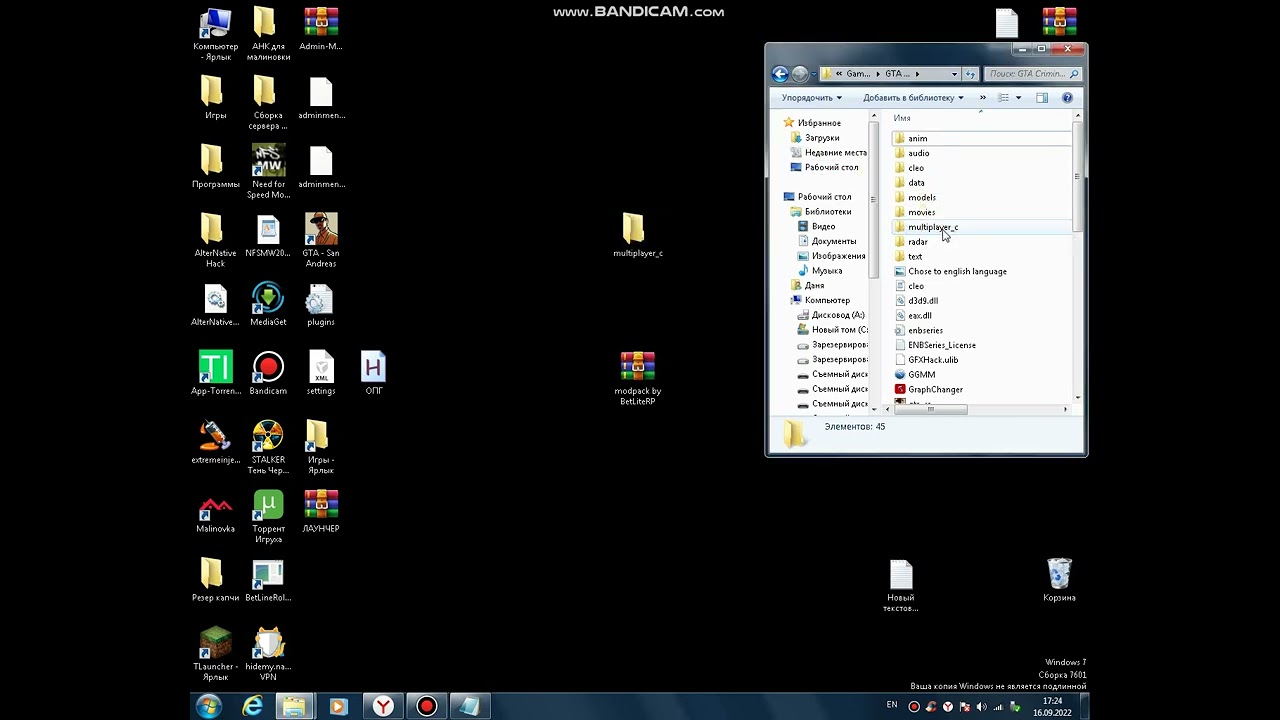Open the view options dropdown arrow
Screen dimensions: 1280x720
[x=1018, y=98]
